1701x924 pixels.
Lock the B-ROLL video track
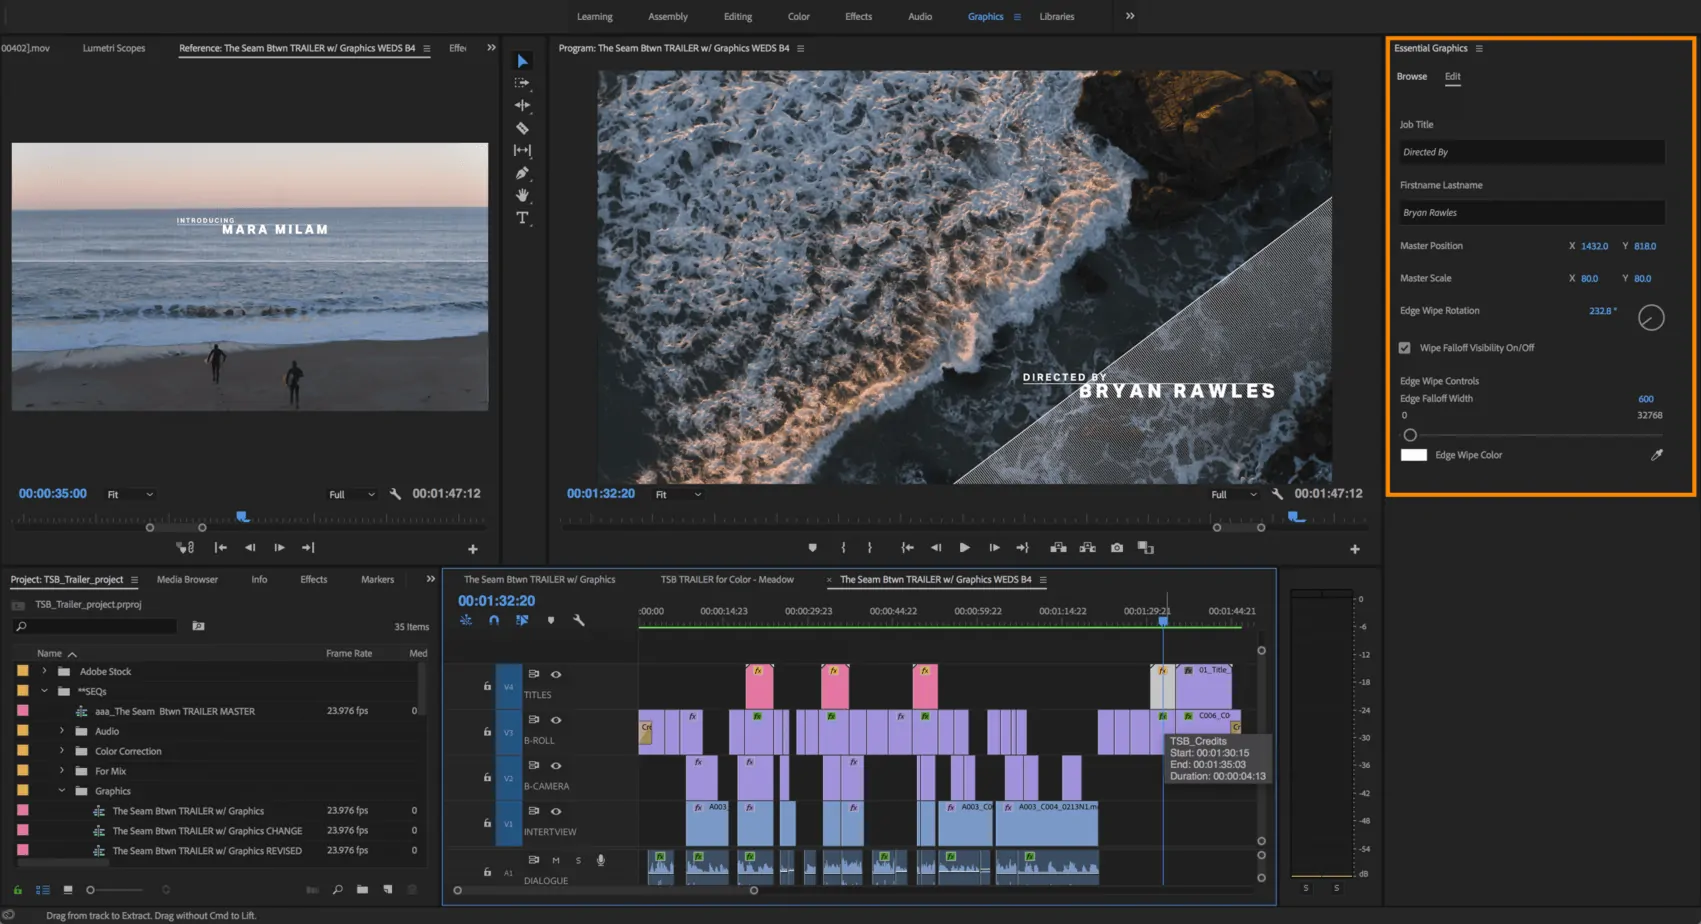pos(485,732)
